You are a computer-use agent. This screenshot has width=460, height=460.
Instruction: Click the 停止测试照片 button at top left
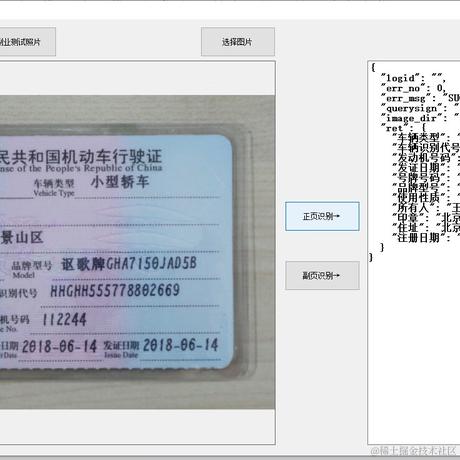27,42
